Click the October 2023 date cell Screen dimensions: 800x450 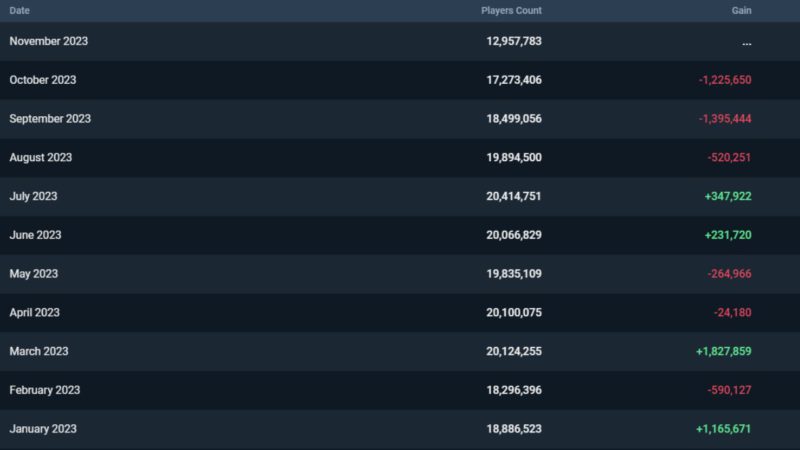pyautogui.click(x=43, y=80)
